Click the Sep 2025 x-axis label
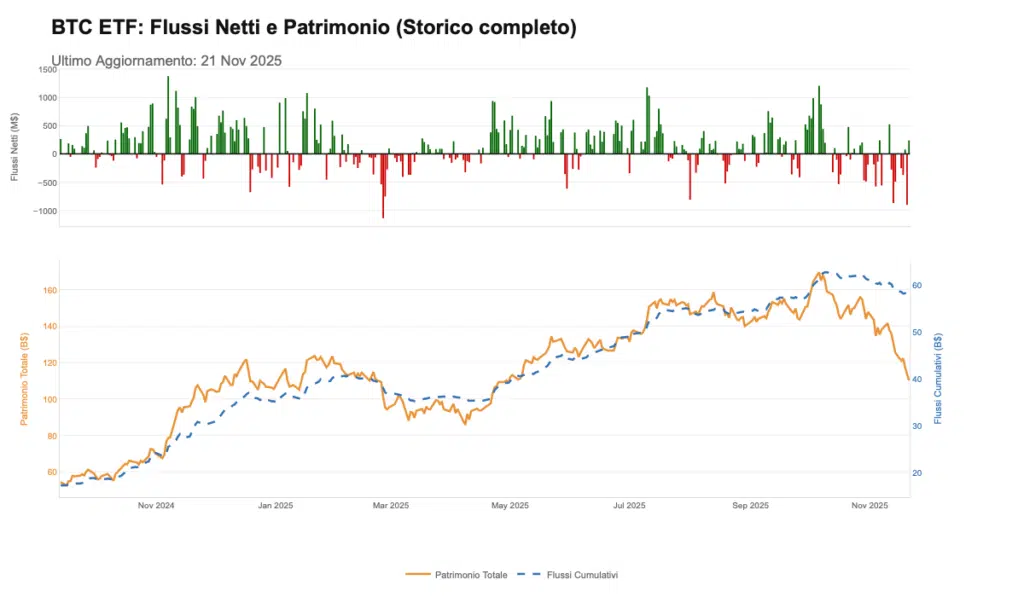1024x597 pixels. [x=750, y=506]
